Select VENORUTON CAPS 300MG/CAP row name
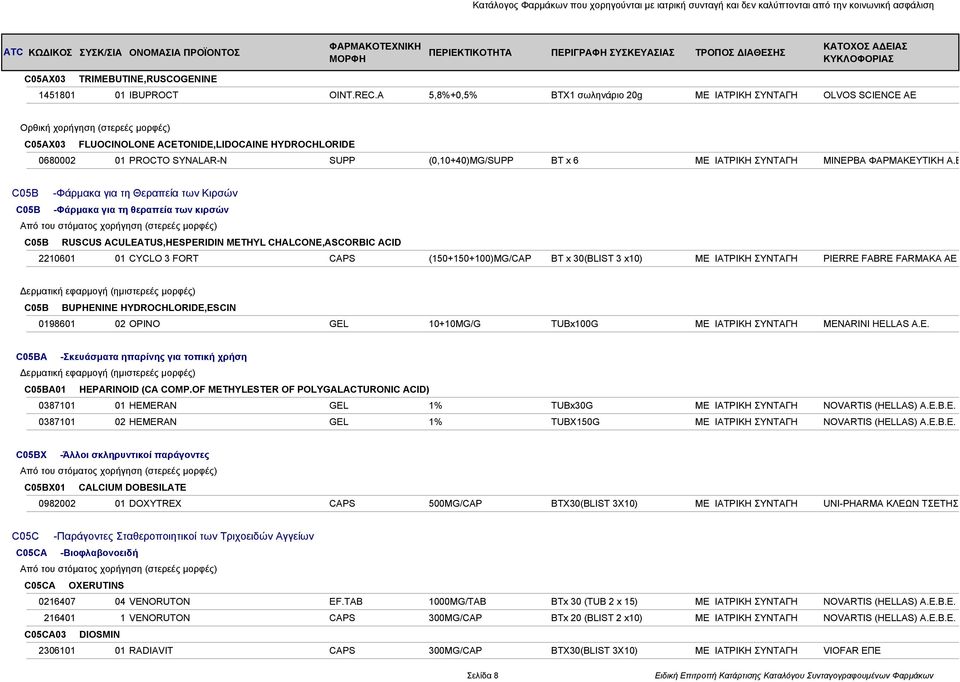The height and width of the screenshot is (682, 960). (159, 618)
